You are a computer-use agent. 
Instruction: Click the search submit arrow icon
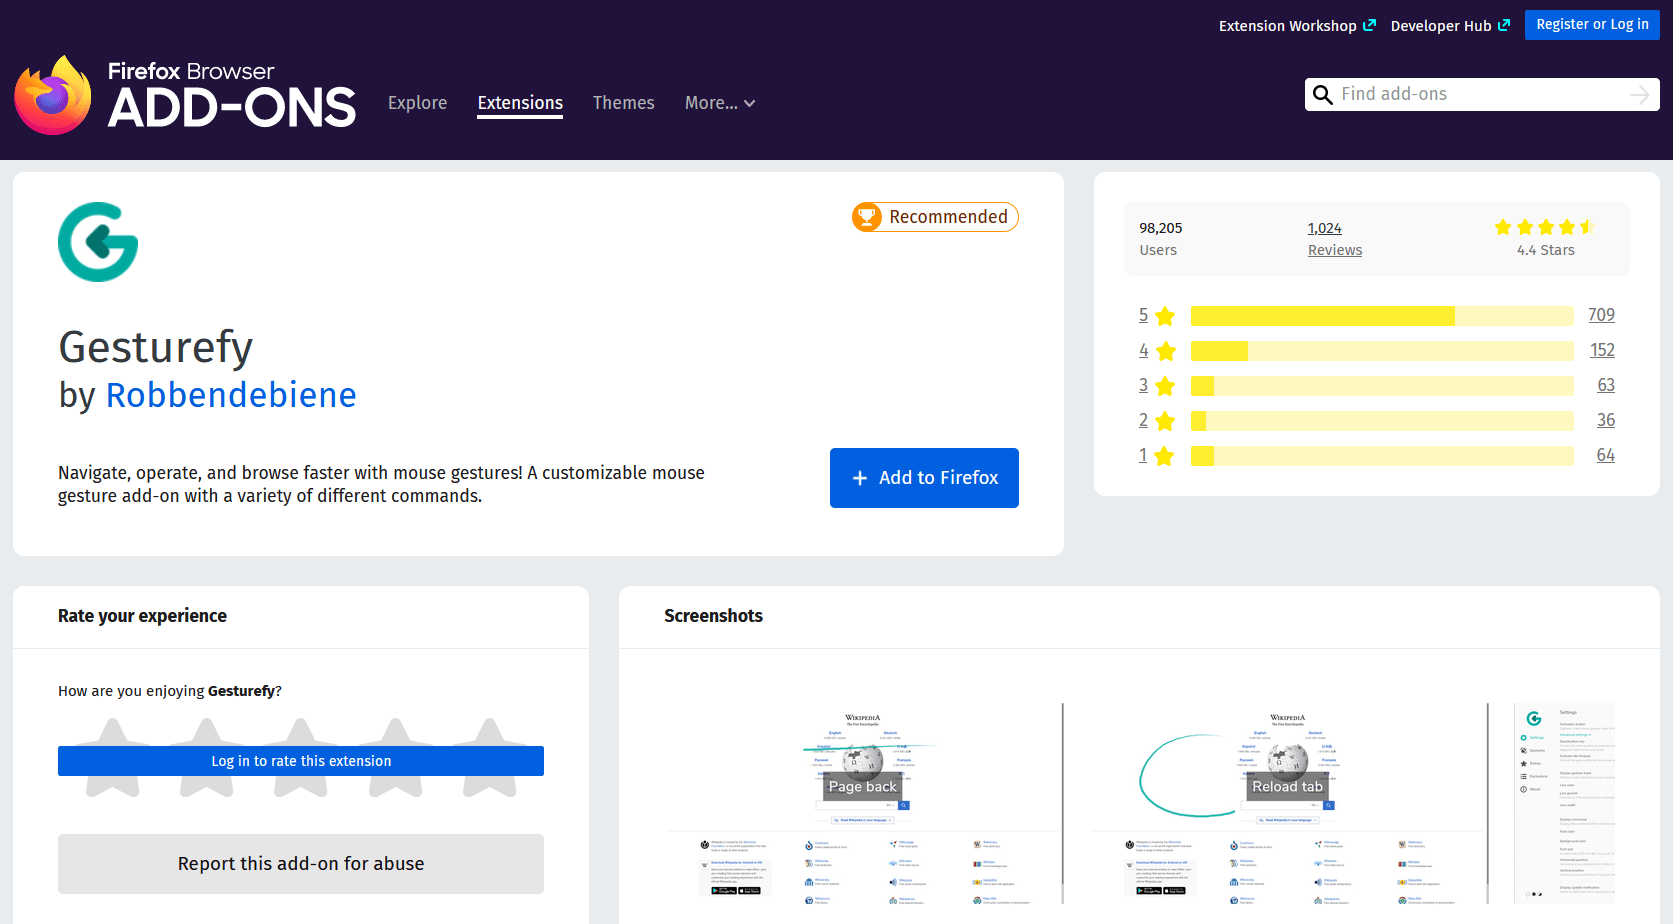[1639, 95]
